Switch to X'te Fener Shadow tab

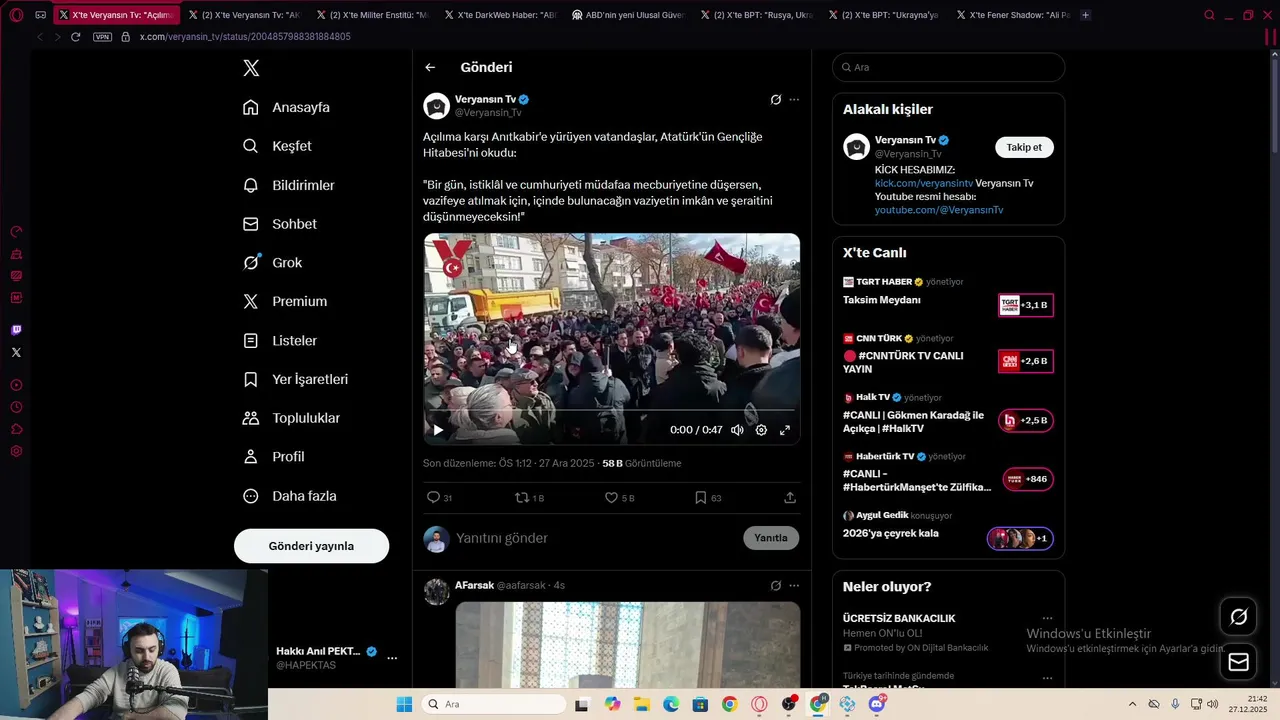click(x=1012, y=15)
